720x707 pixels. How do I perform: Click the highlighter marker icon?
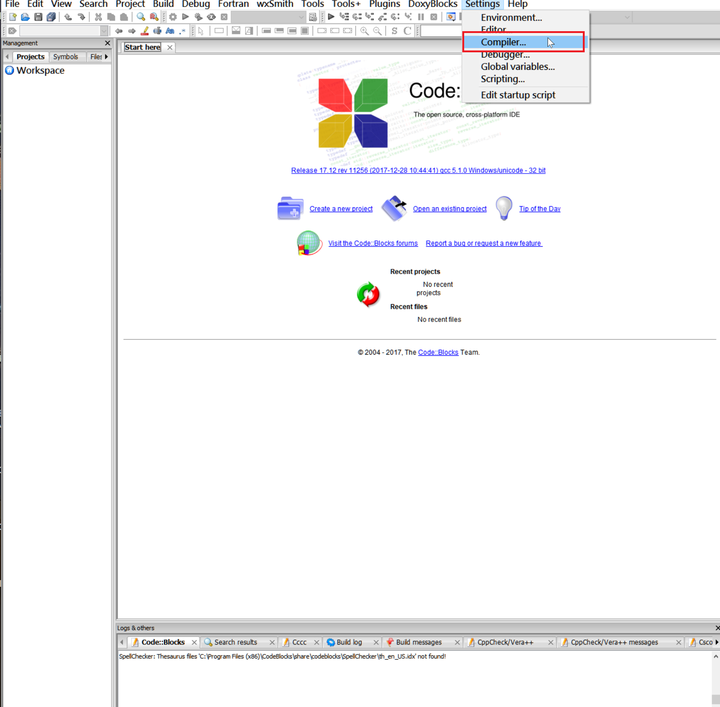(145, 31)
